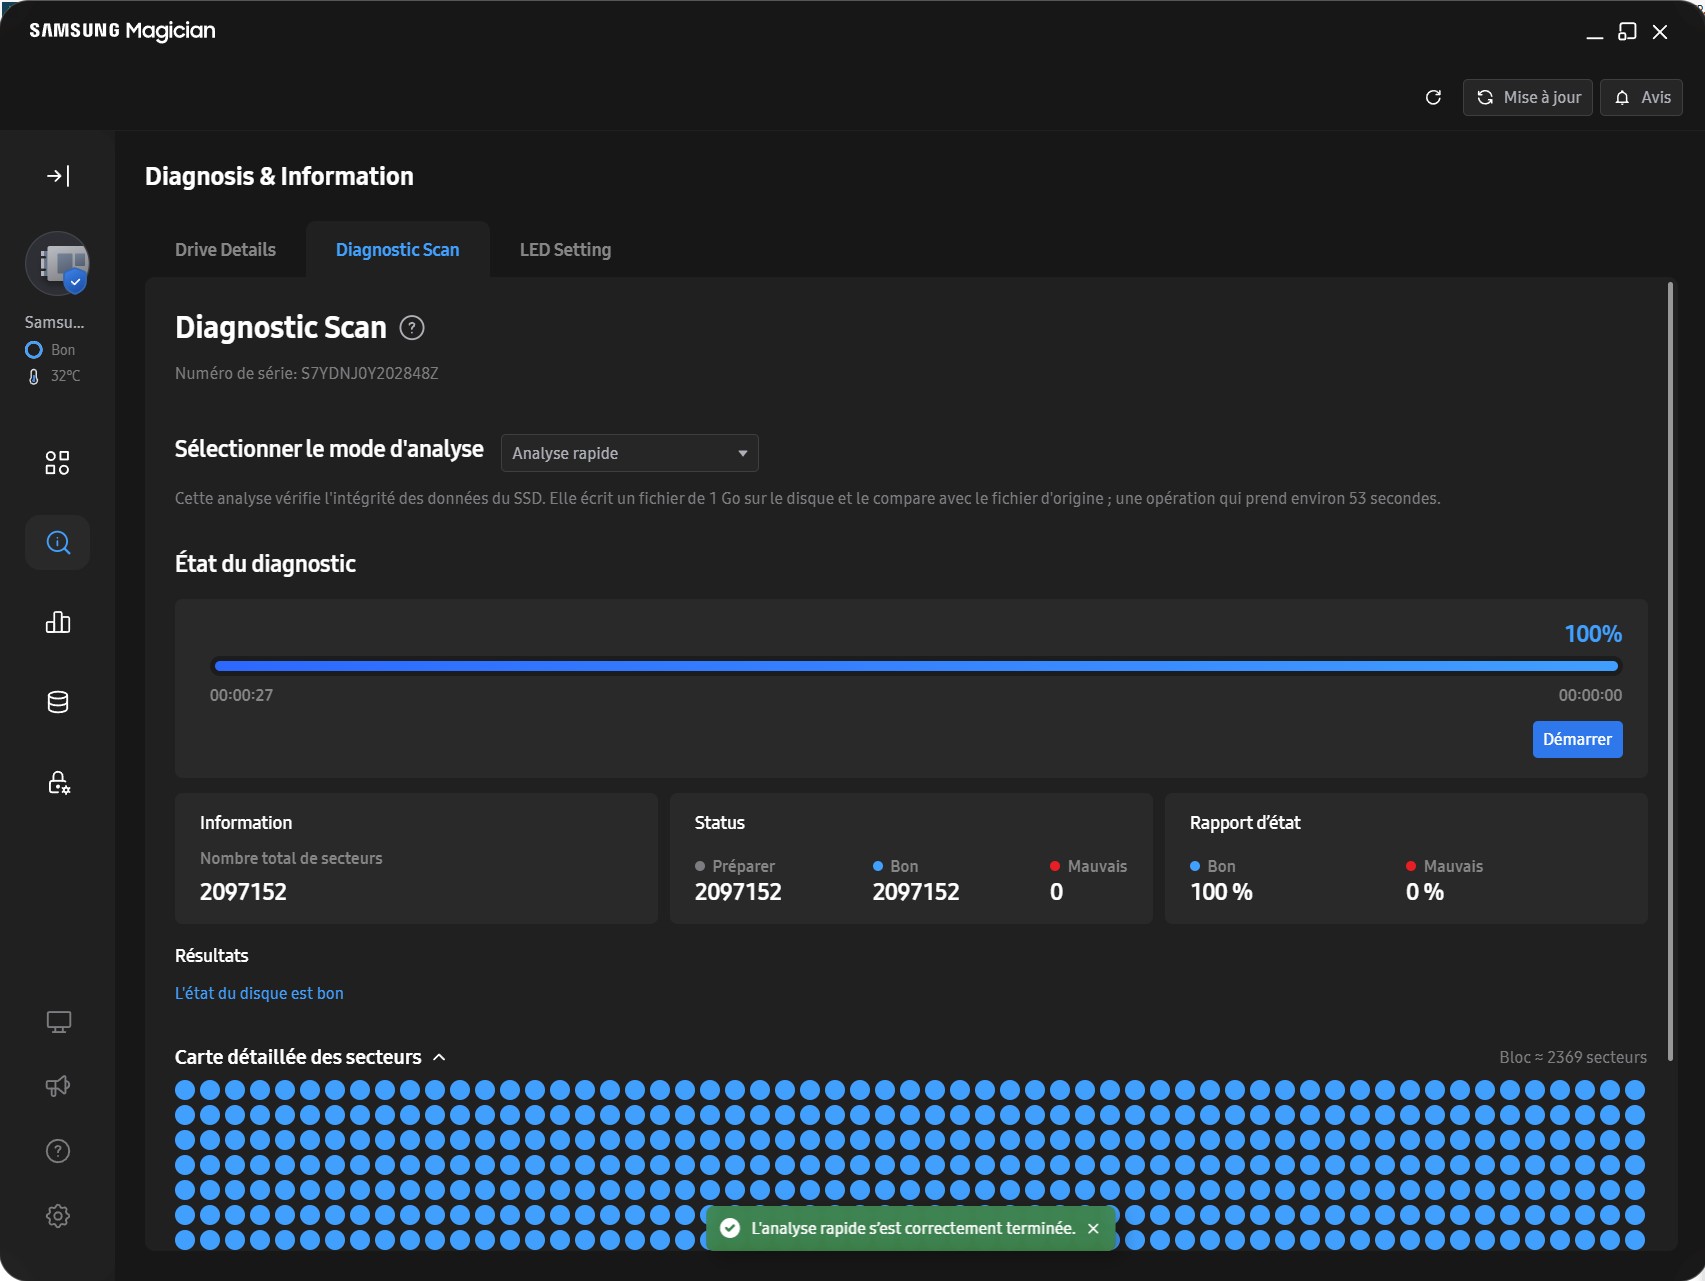1705x1281 pixels.
Task: Open the settings gear icon
Action: [x=58, y=1216]
